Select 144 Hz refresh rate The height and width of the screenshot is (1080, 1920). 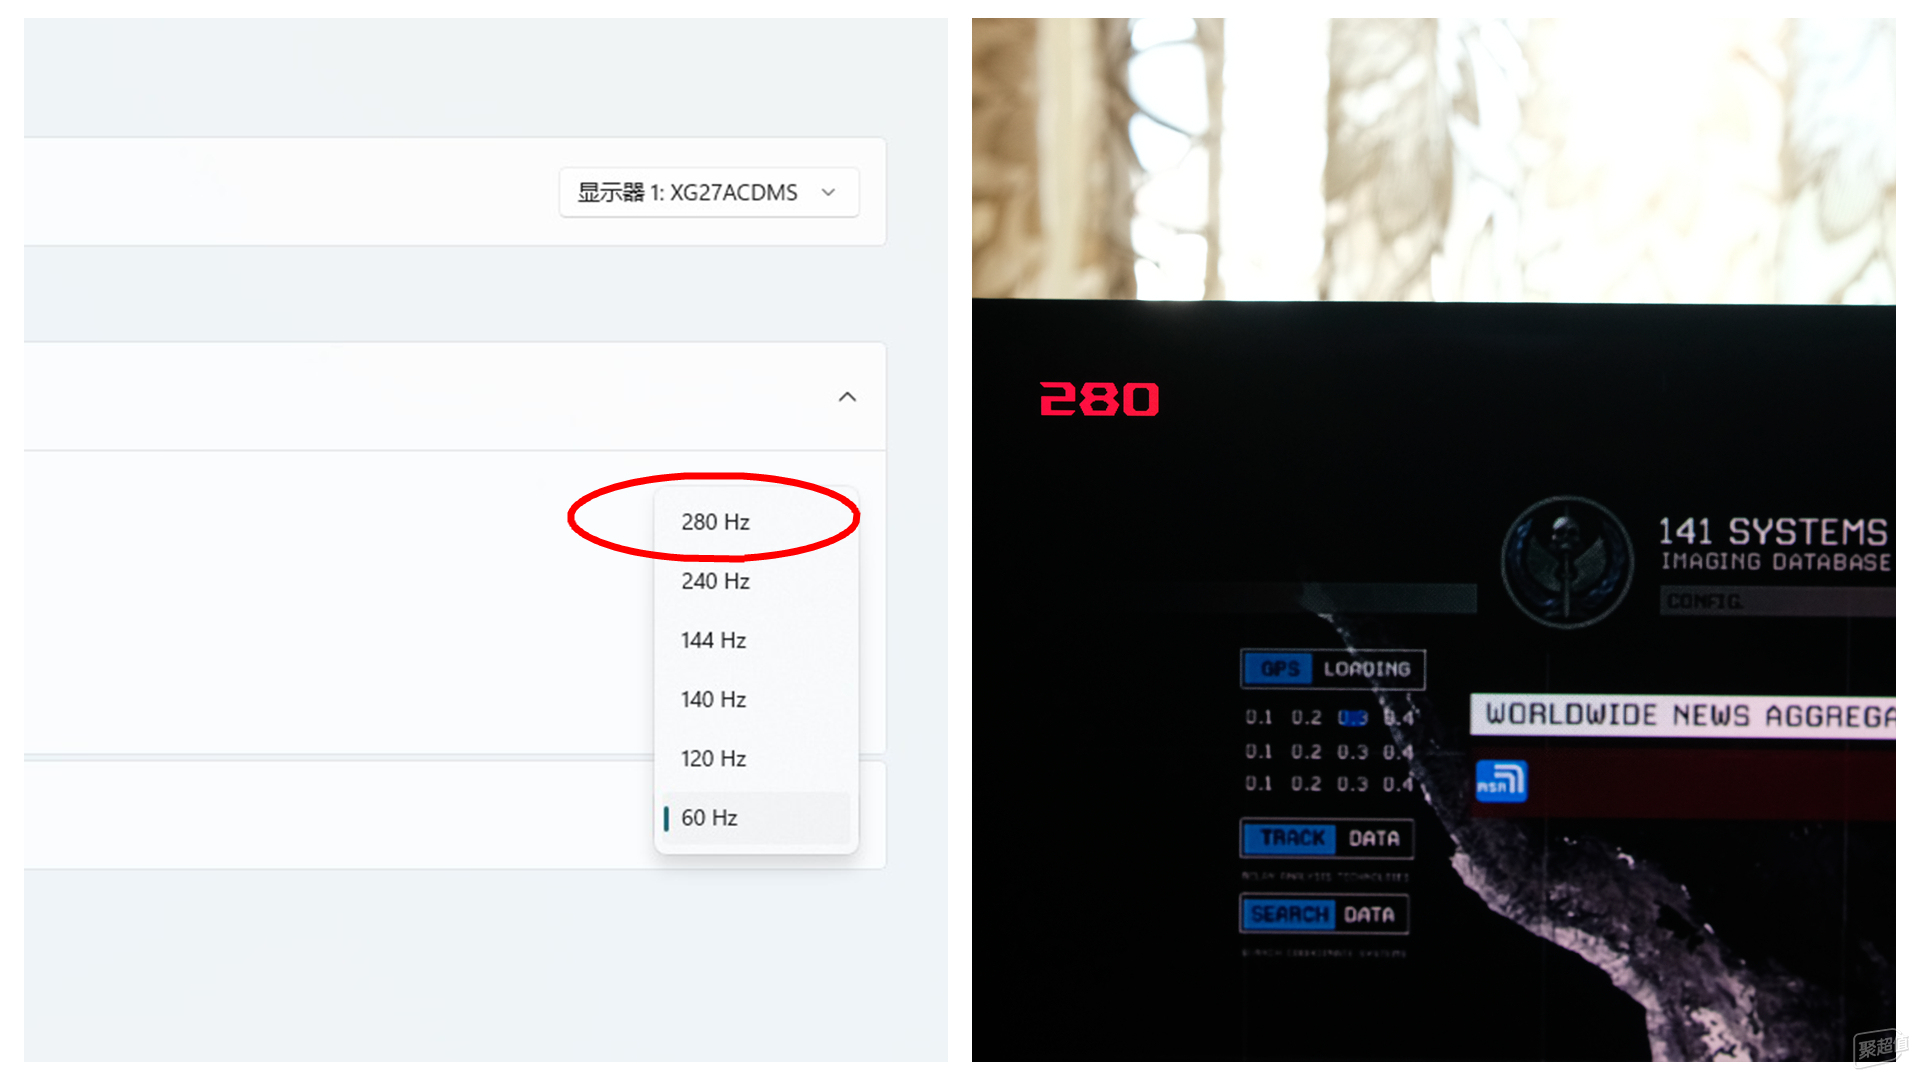[756, 640]
